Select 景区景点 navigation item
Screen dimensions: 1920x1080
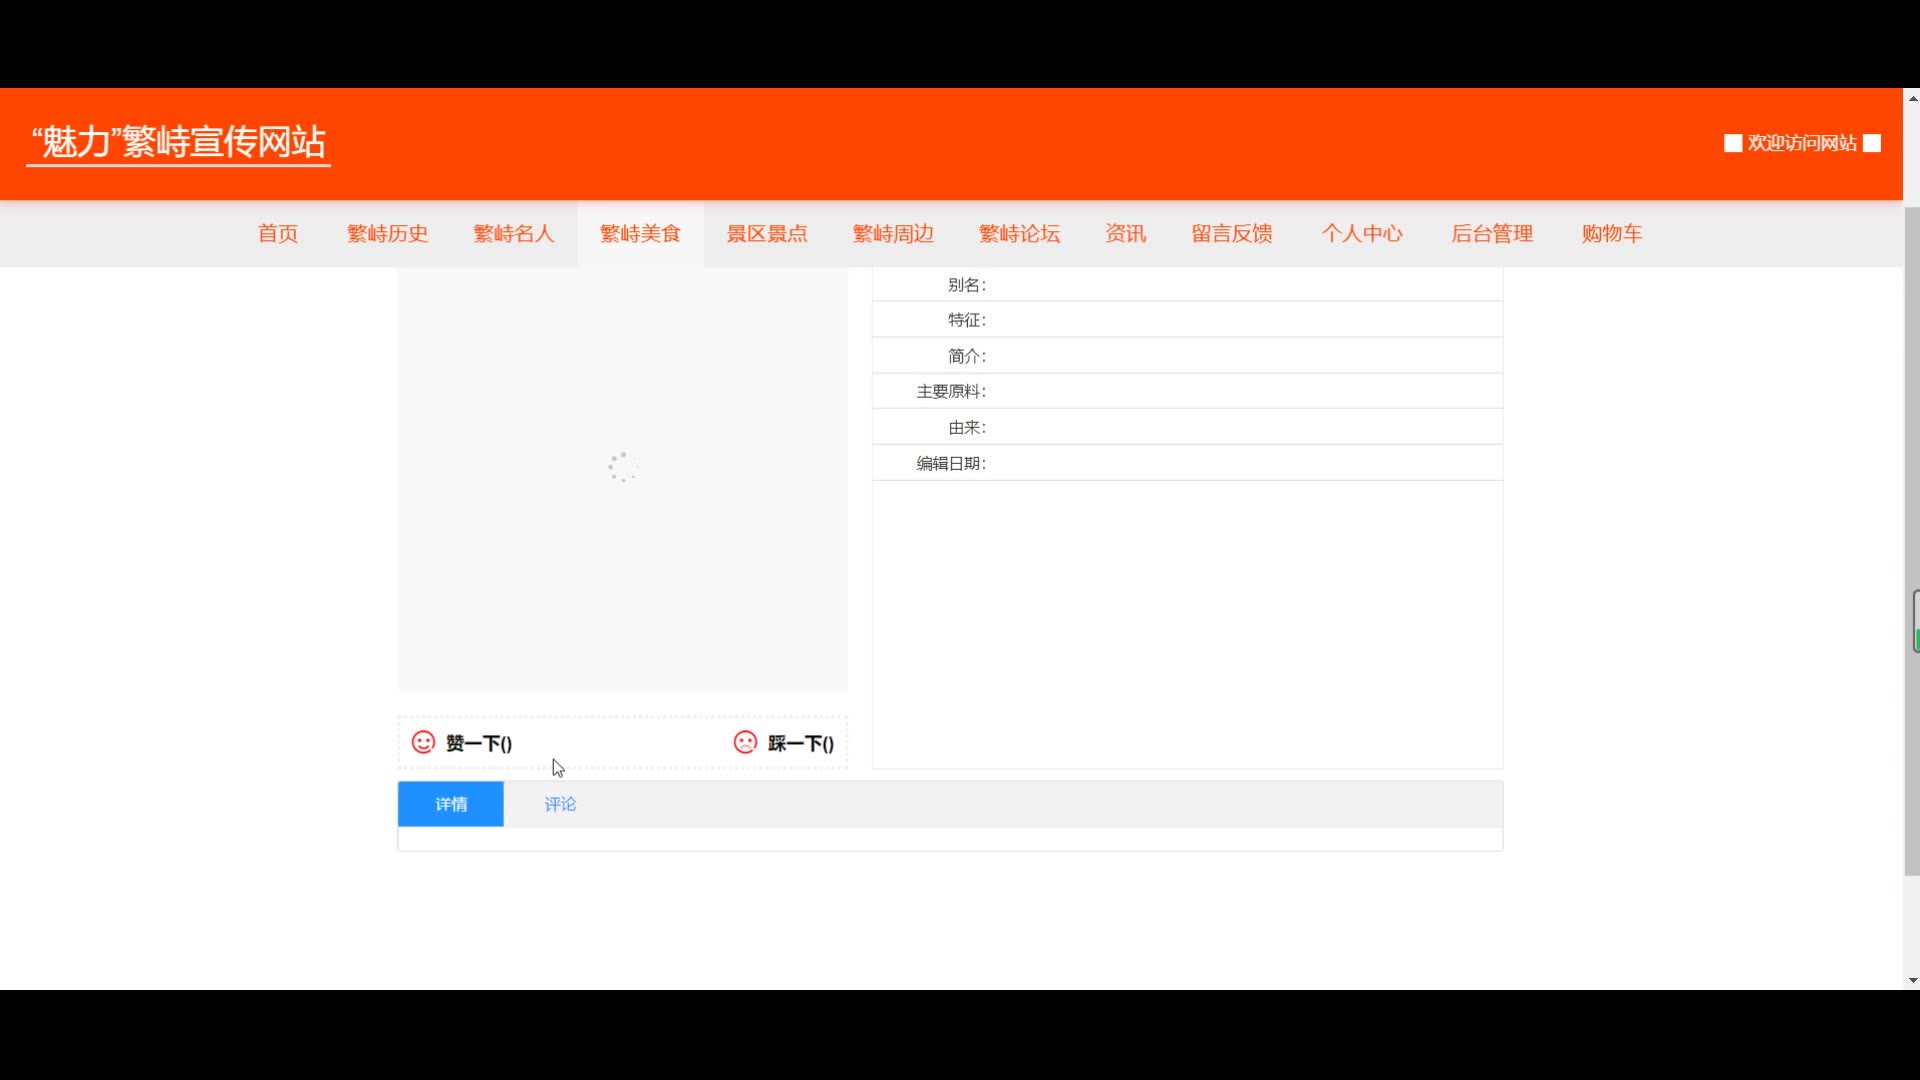(x=766, y=233)
